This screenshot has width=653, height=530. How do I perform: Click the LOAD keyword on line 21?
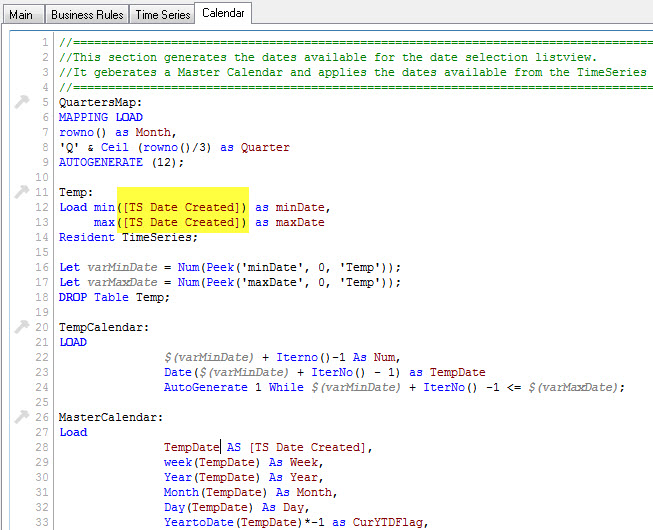[x=73, y=342]
